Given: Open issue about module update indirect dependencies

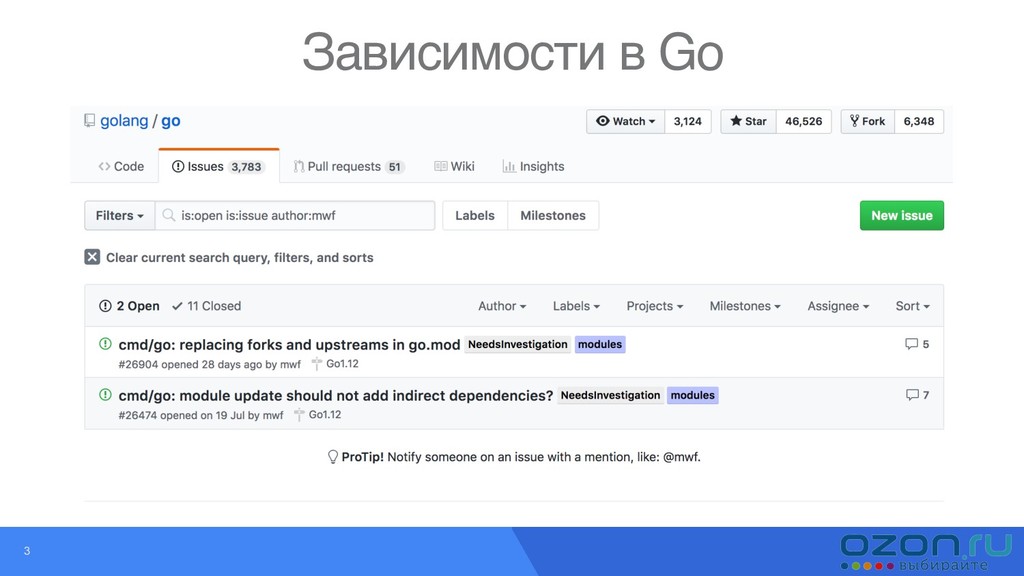Looking at the screenshot, I should click(x=336, y=395).
